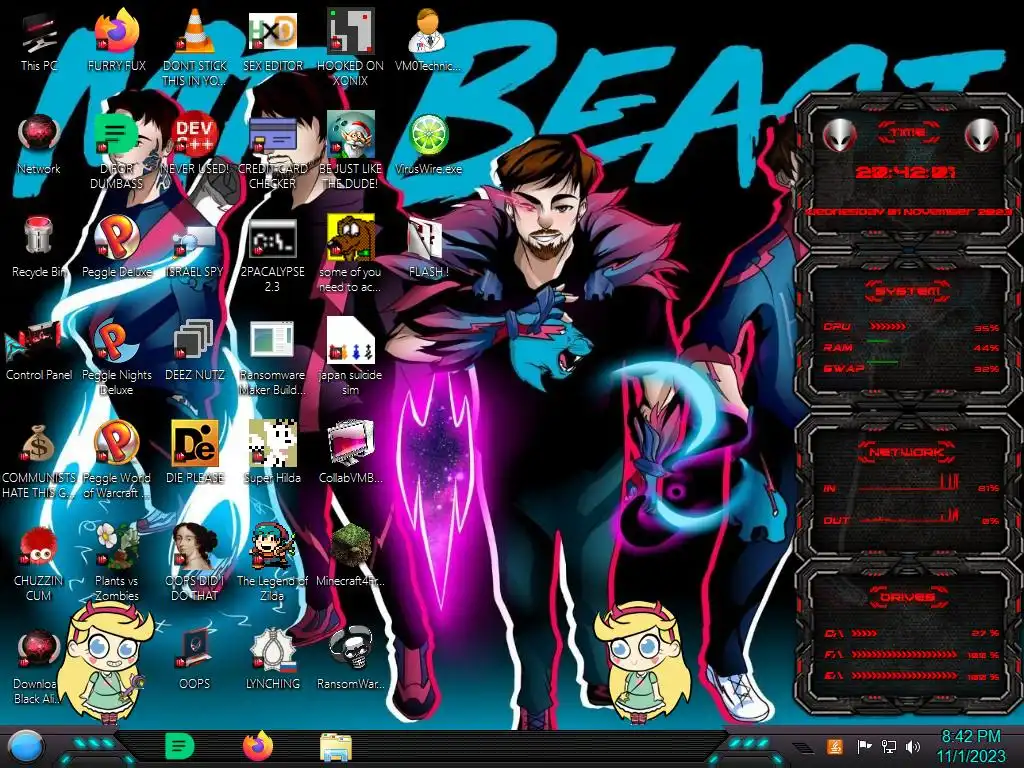This screenshot has width=1024, height=768.
Task: Click the TIME header in the widget
Action: tap(908, 132)
